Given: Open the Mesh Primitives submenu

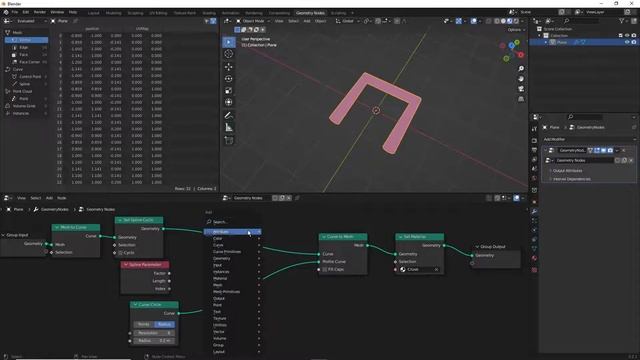Looking at the screenshot, I should point(233,292).
